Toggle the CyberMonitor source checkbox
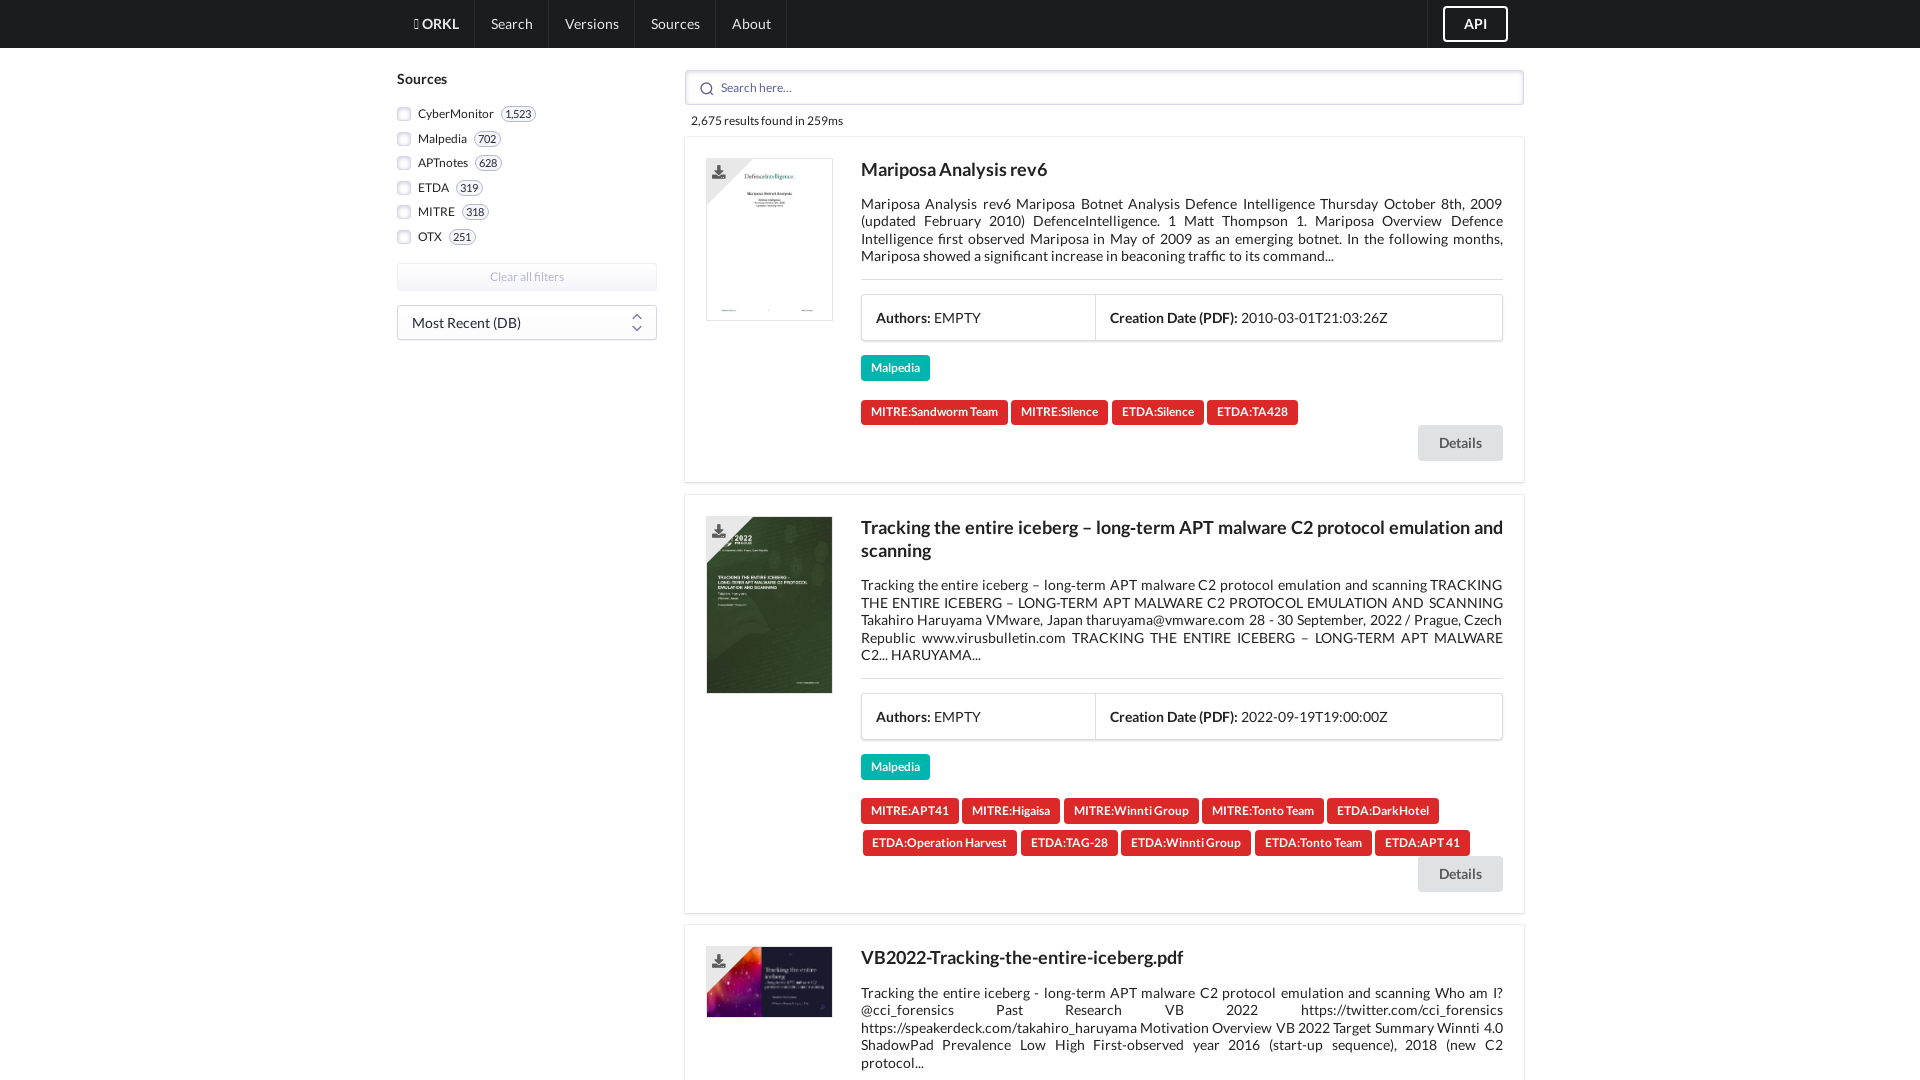Screen dimensions: 1920x1080 click(404, 114)
